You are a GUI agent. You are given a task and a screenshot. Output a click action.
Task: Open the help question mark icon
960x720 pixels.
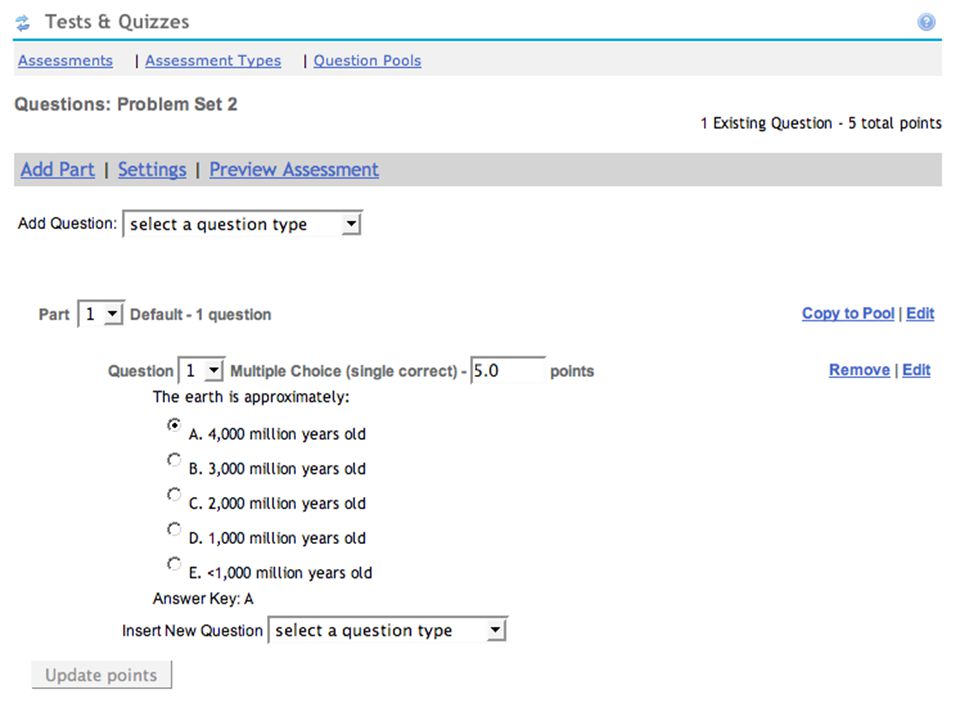click(926, 22)
